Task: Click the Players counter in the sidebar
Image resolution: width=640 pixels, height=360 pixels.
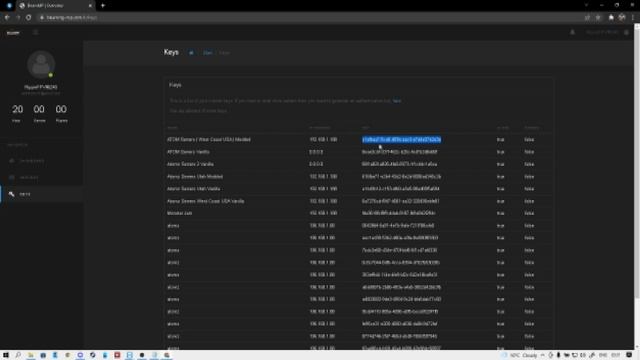Action: [61, 113]
